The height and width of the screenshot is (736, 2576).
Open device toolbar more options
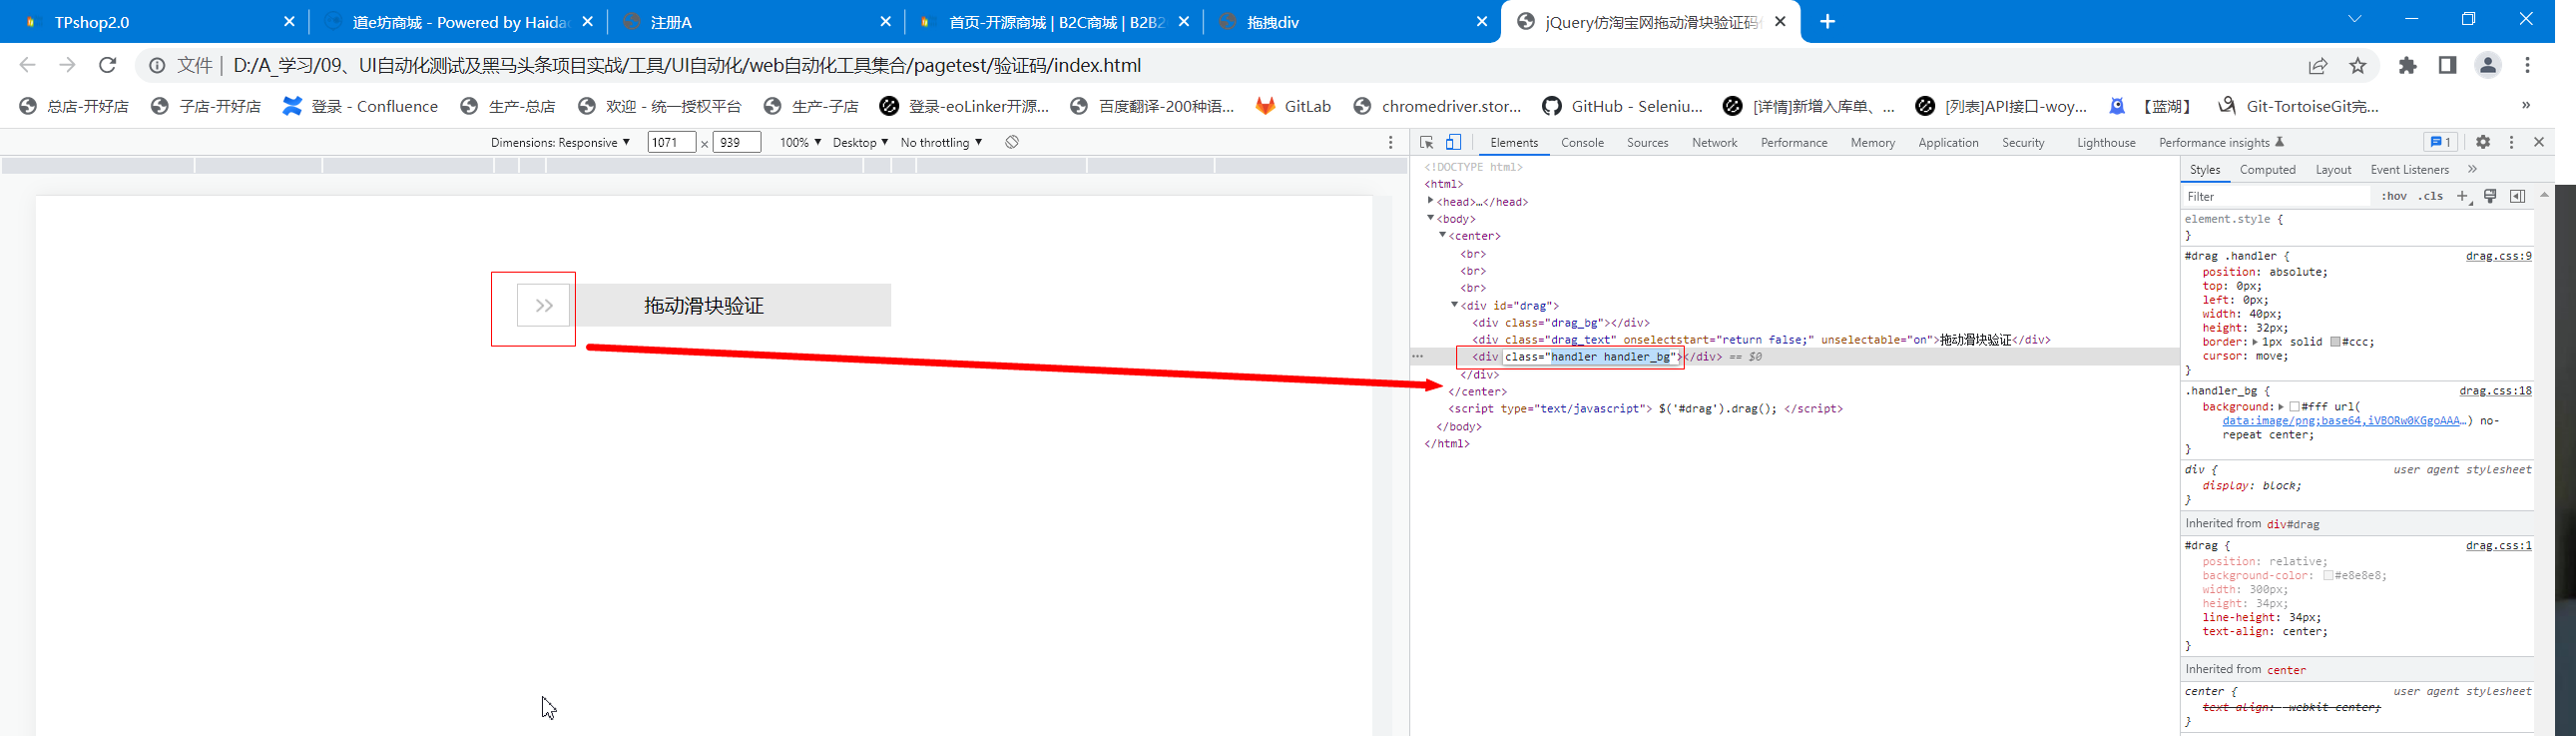1390,142
